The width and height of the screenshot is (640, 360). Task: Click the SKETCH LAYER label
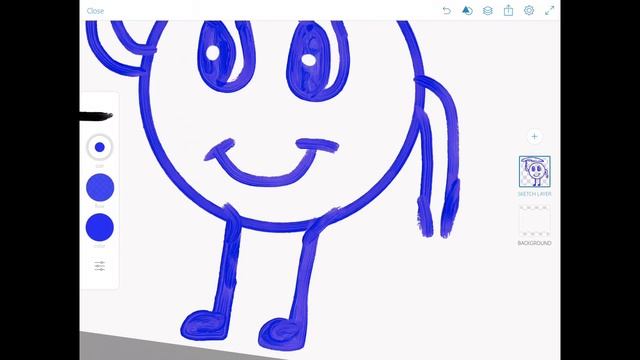(535, 194)
